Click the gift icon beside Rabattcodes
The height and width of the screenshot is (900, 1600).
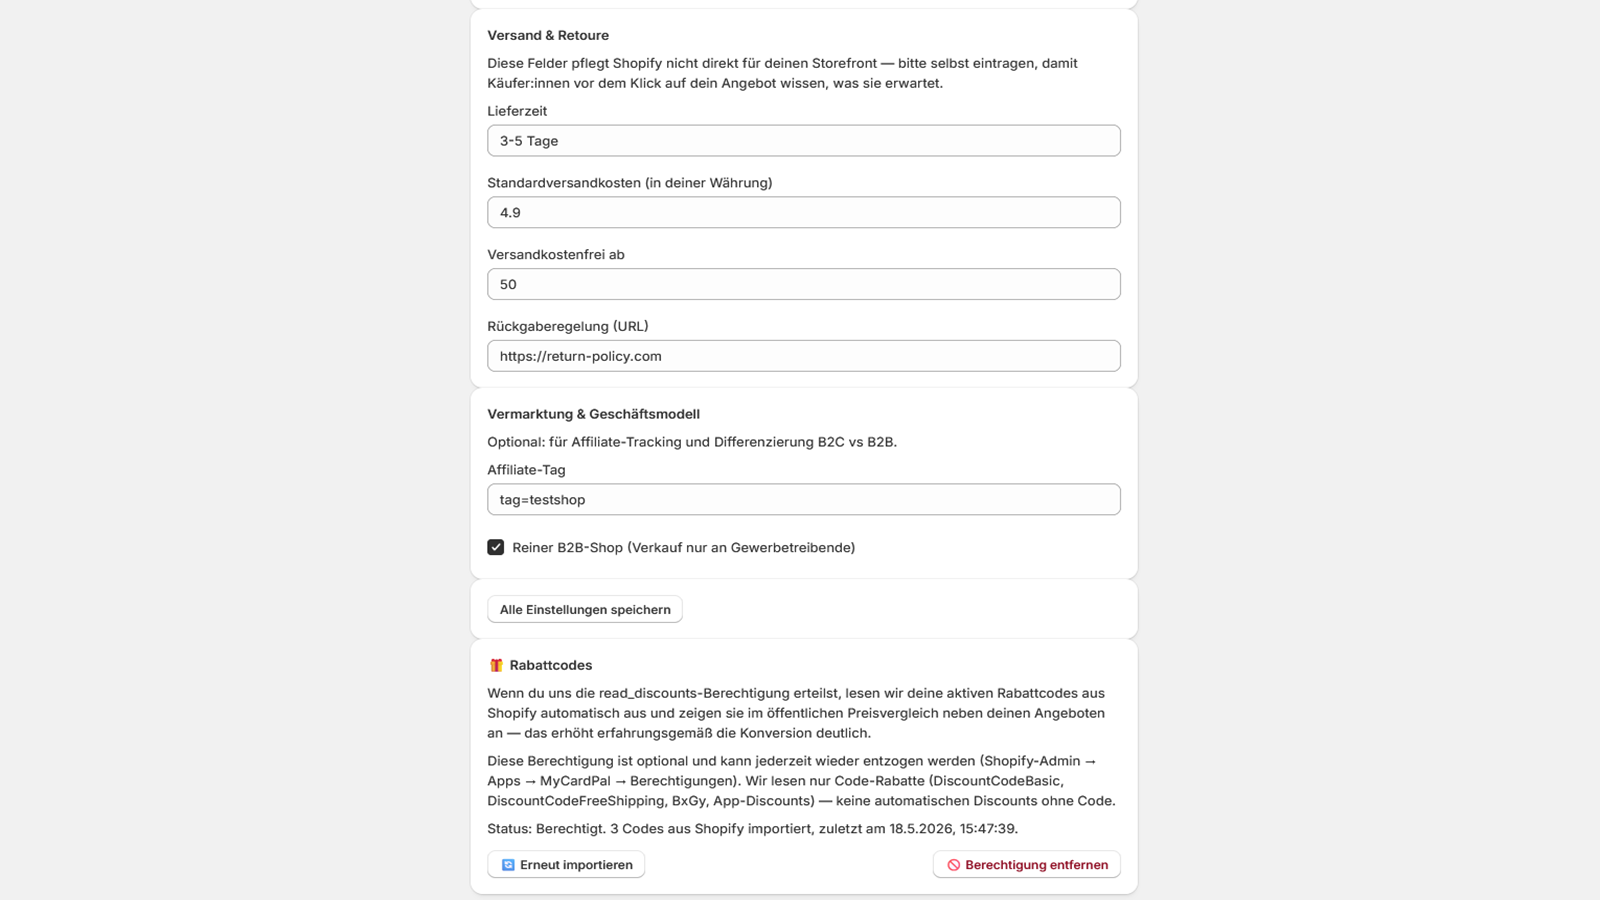point(496,665)
